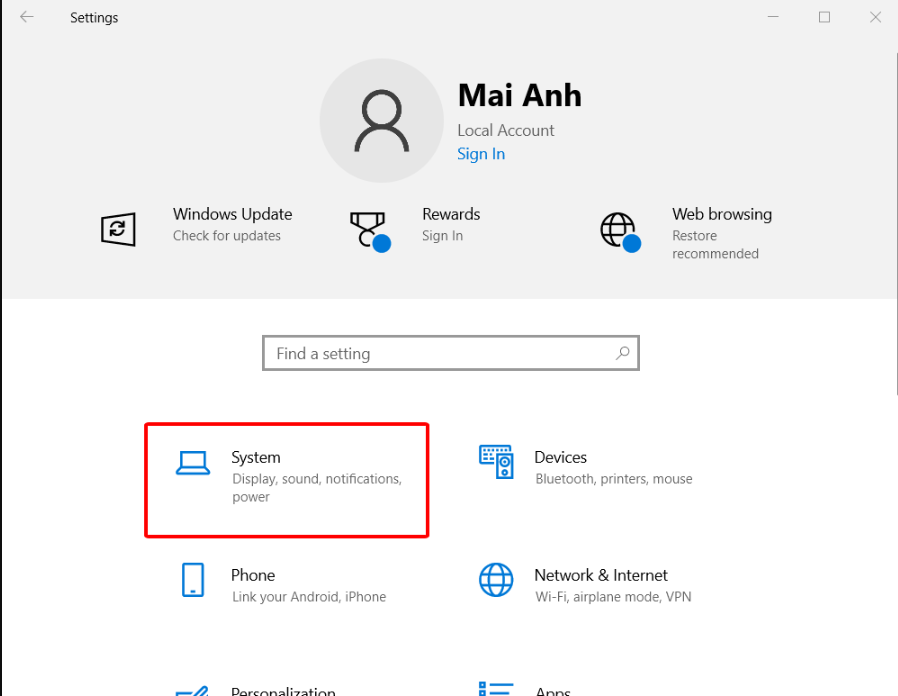Maximize the Settings window
The image size is (898, 696).
tap(824, 17)
